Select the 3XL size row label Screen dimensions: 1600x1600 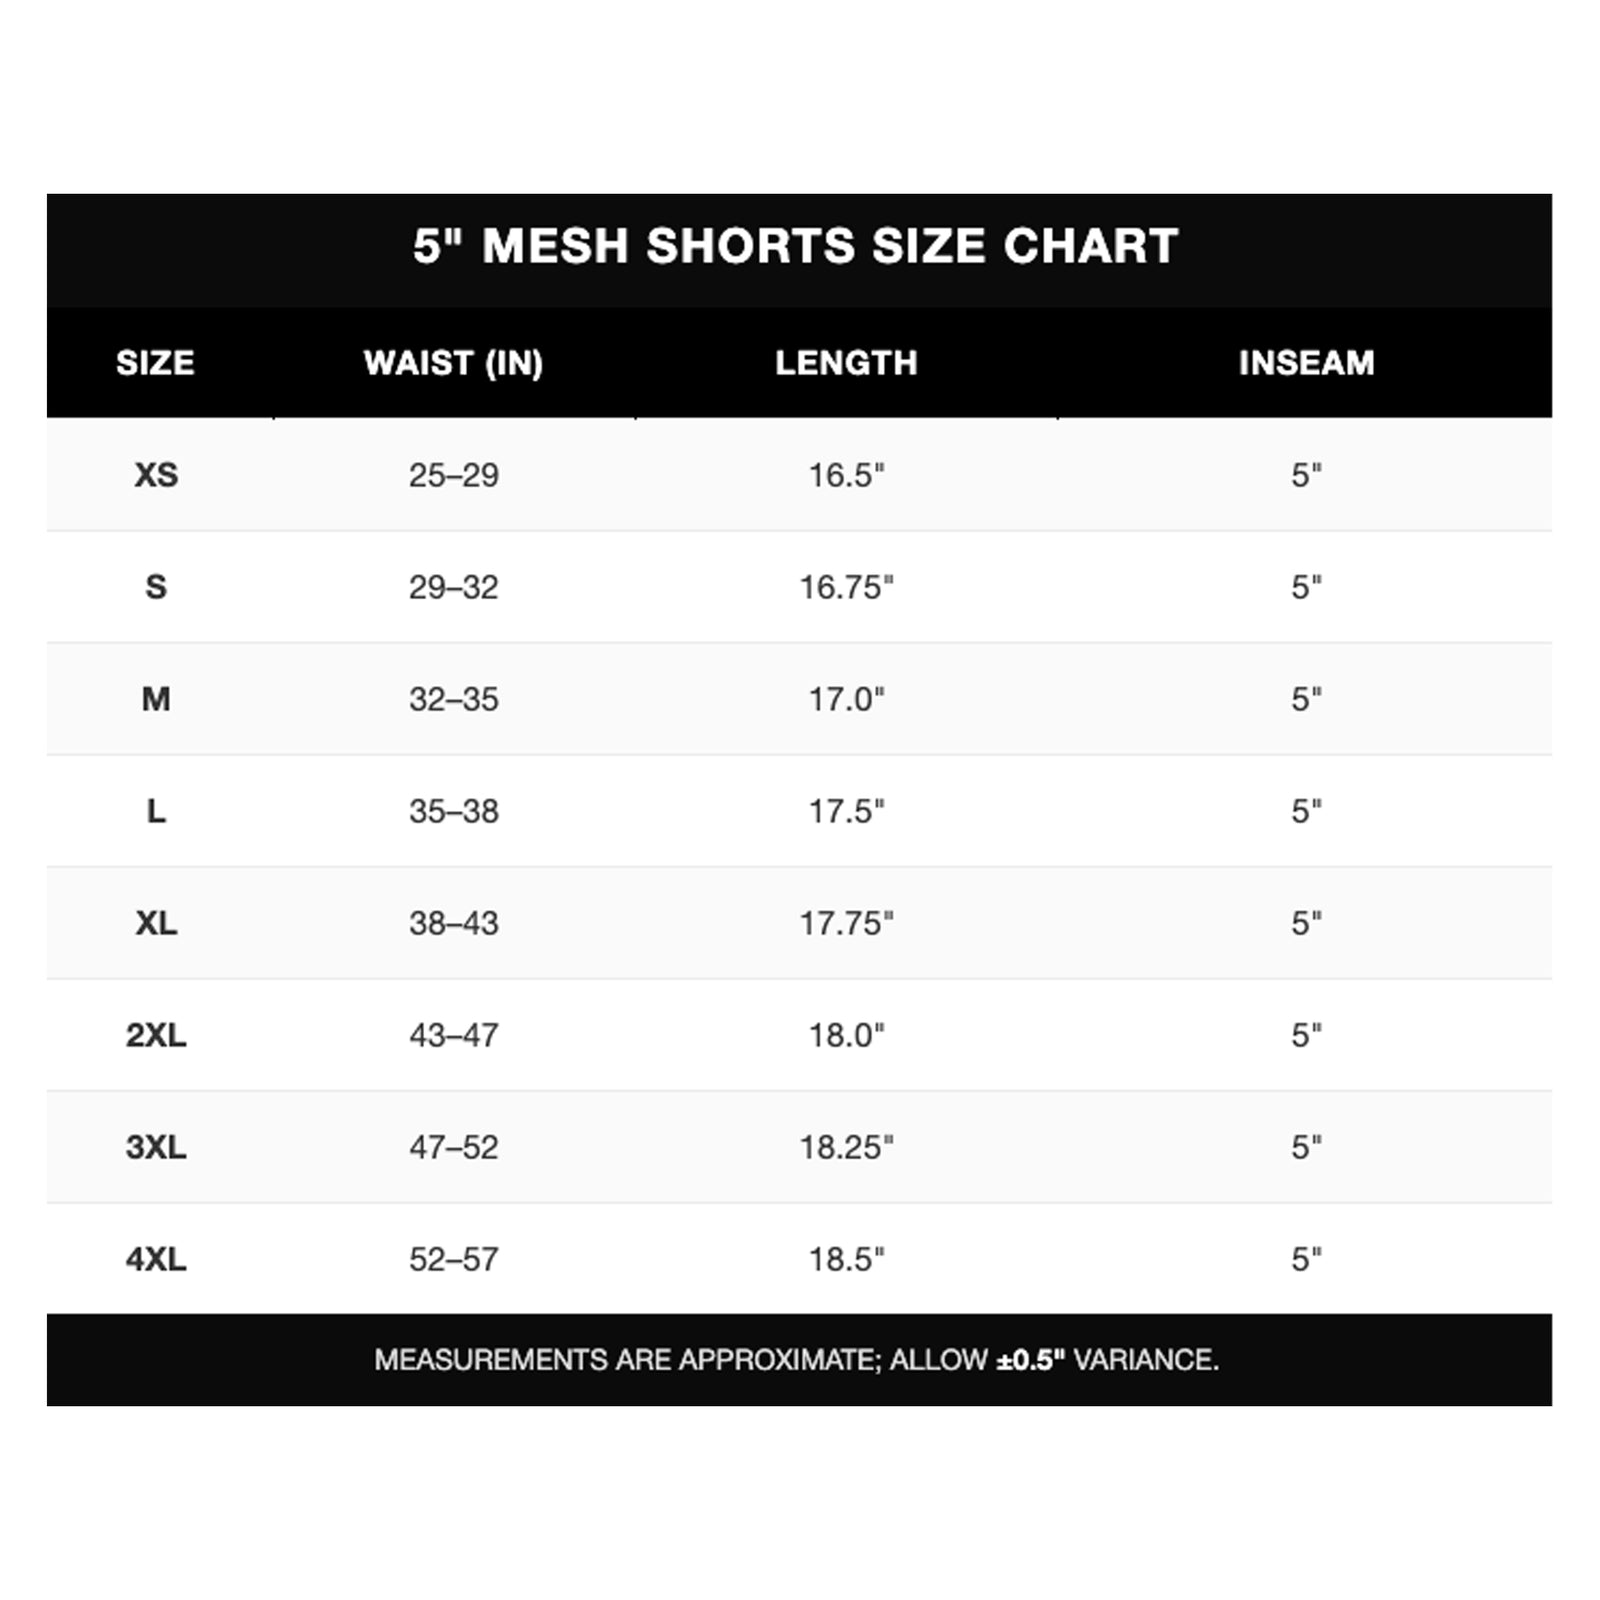[156, 1147]
